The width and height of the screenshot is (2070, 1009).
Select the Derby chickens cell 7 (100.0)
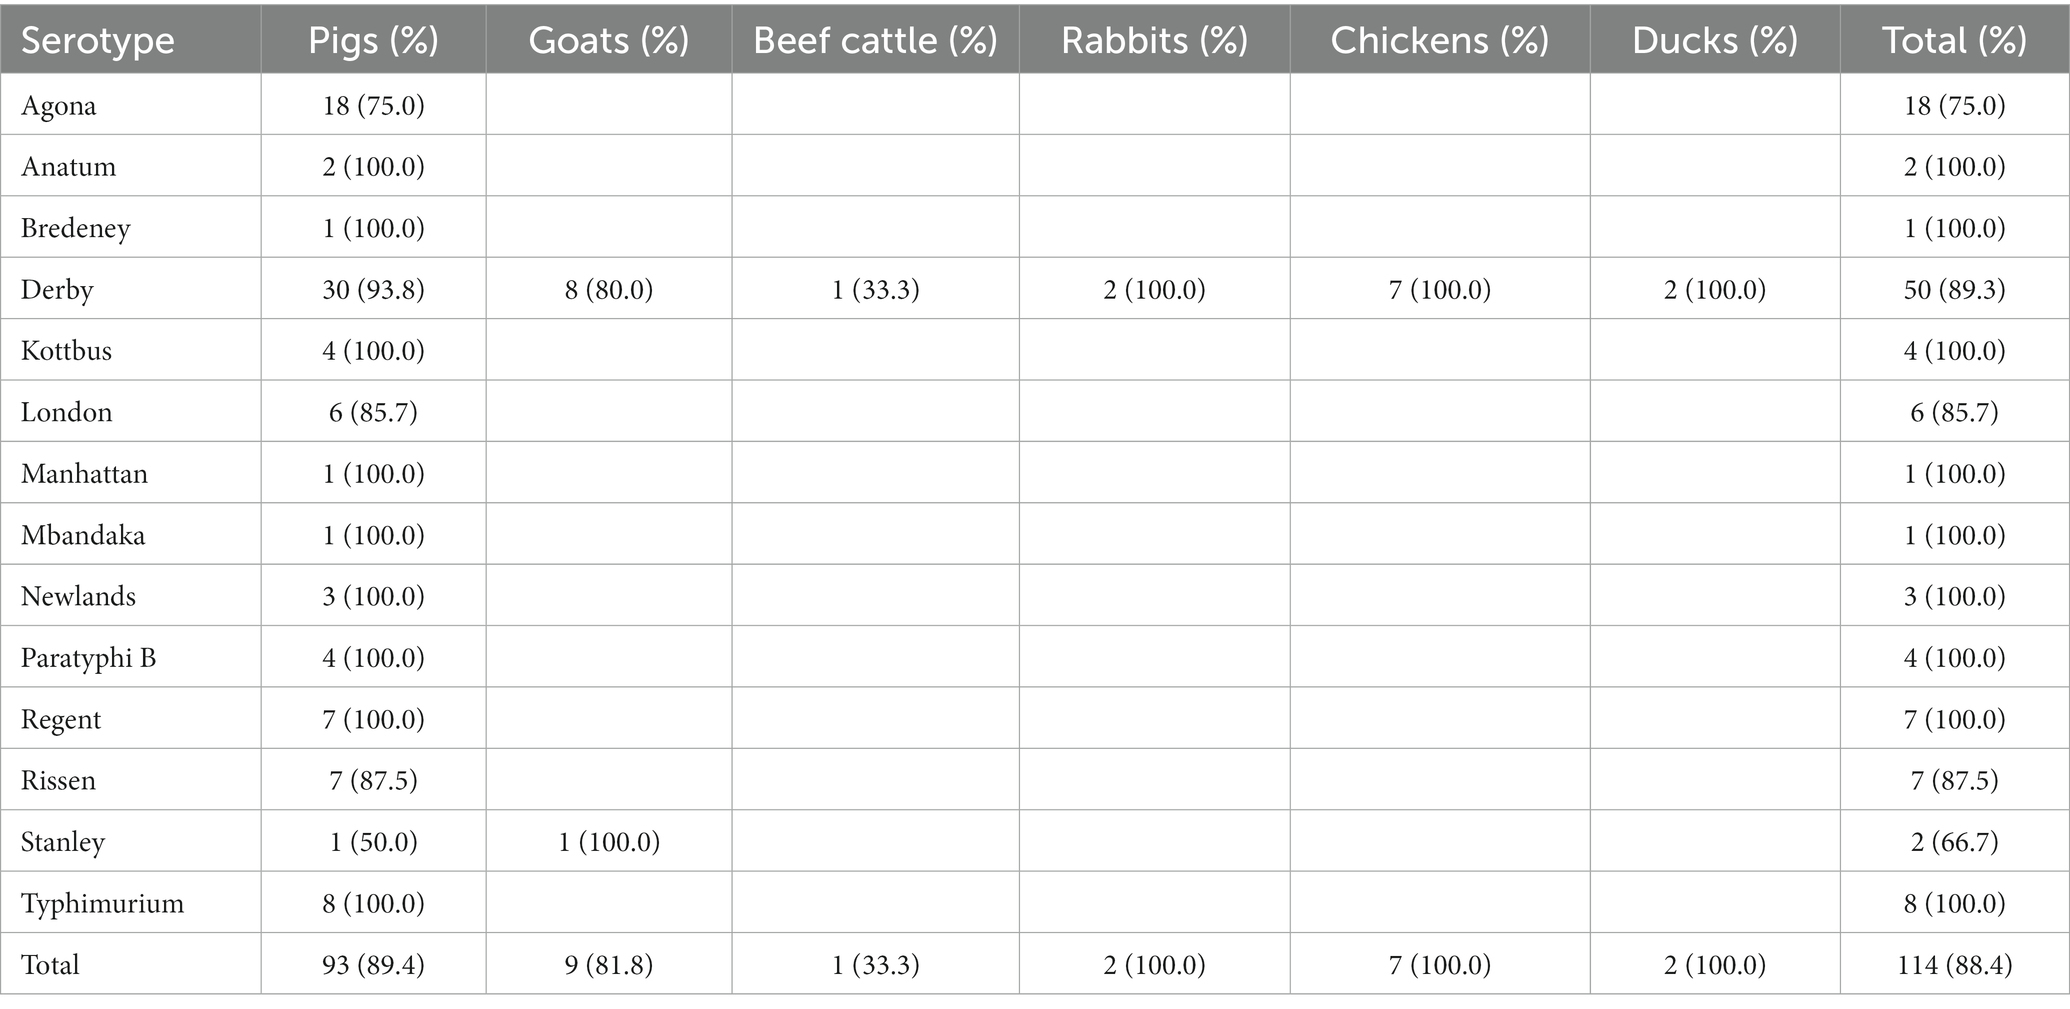pos(1440,290)
